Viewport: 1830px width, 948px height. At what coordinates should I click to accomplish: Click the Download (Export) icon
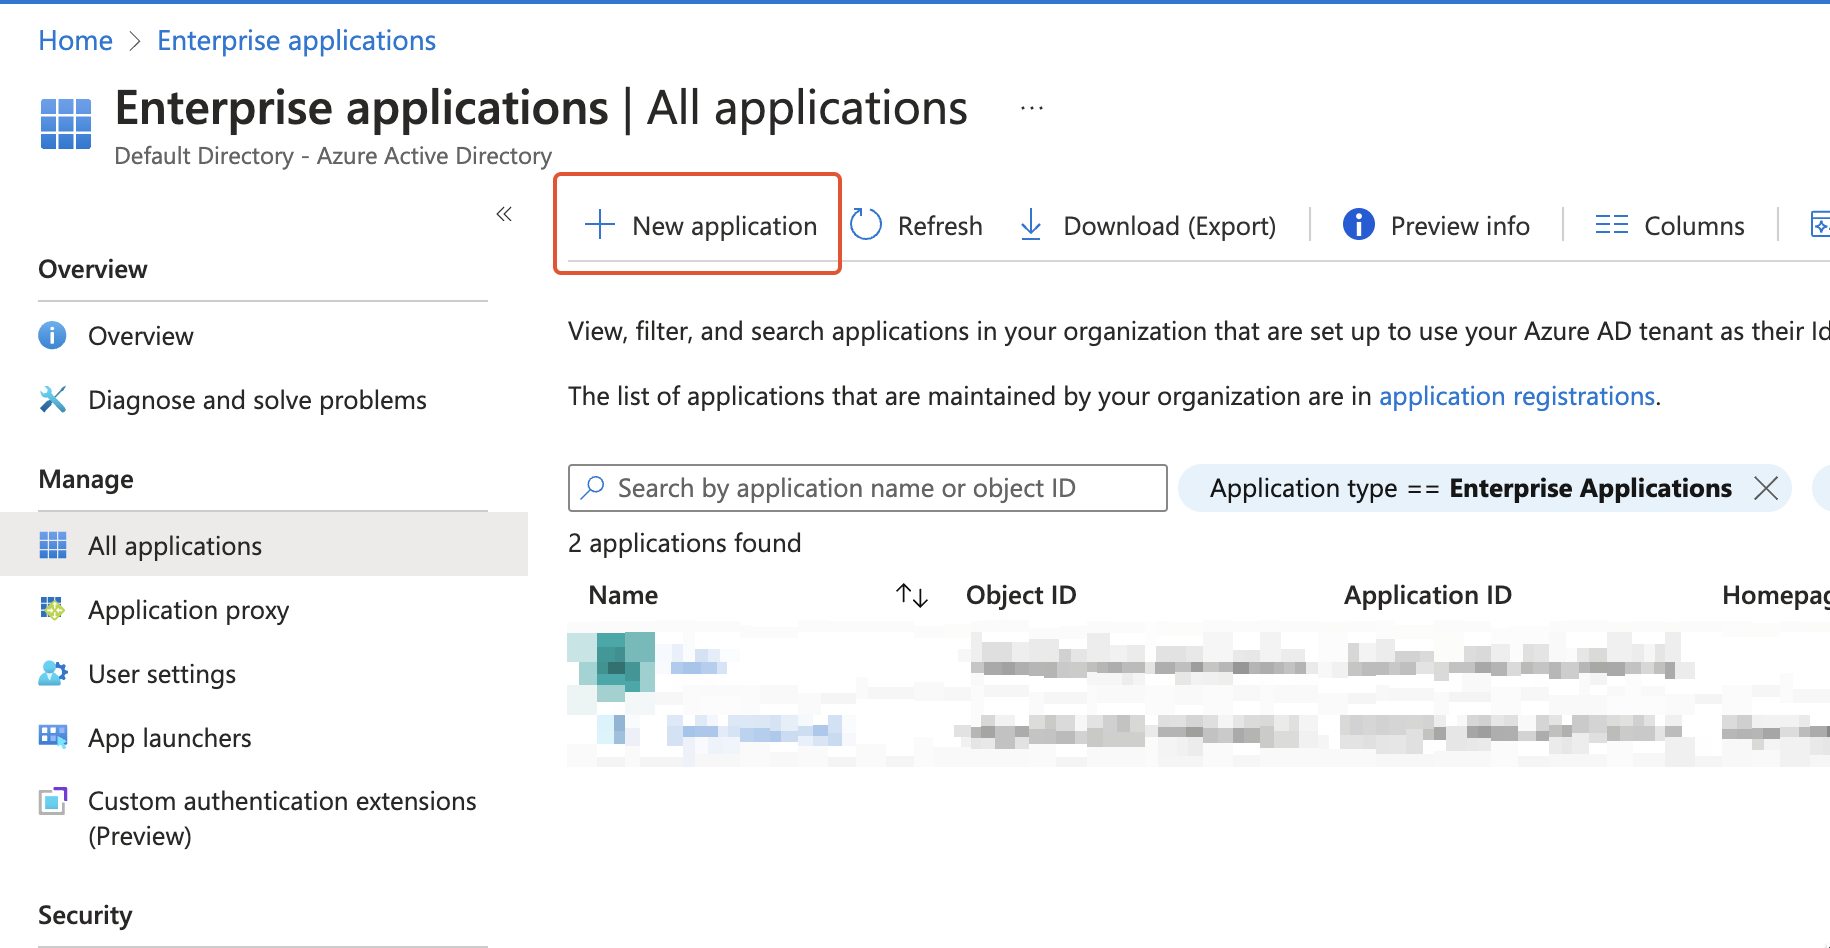pyautogui.click(x=1029, y=224)
